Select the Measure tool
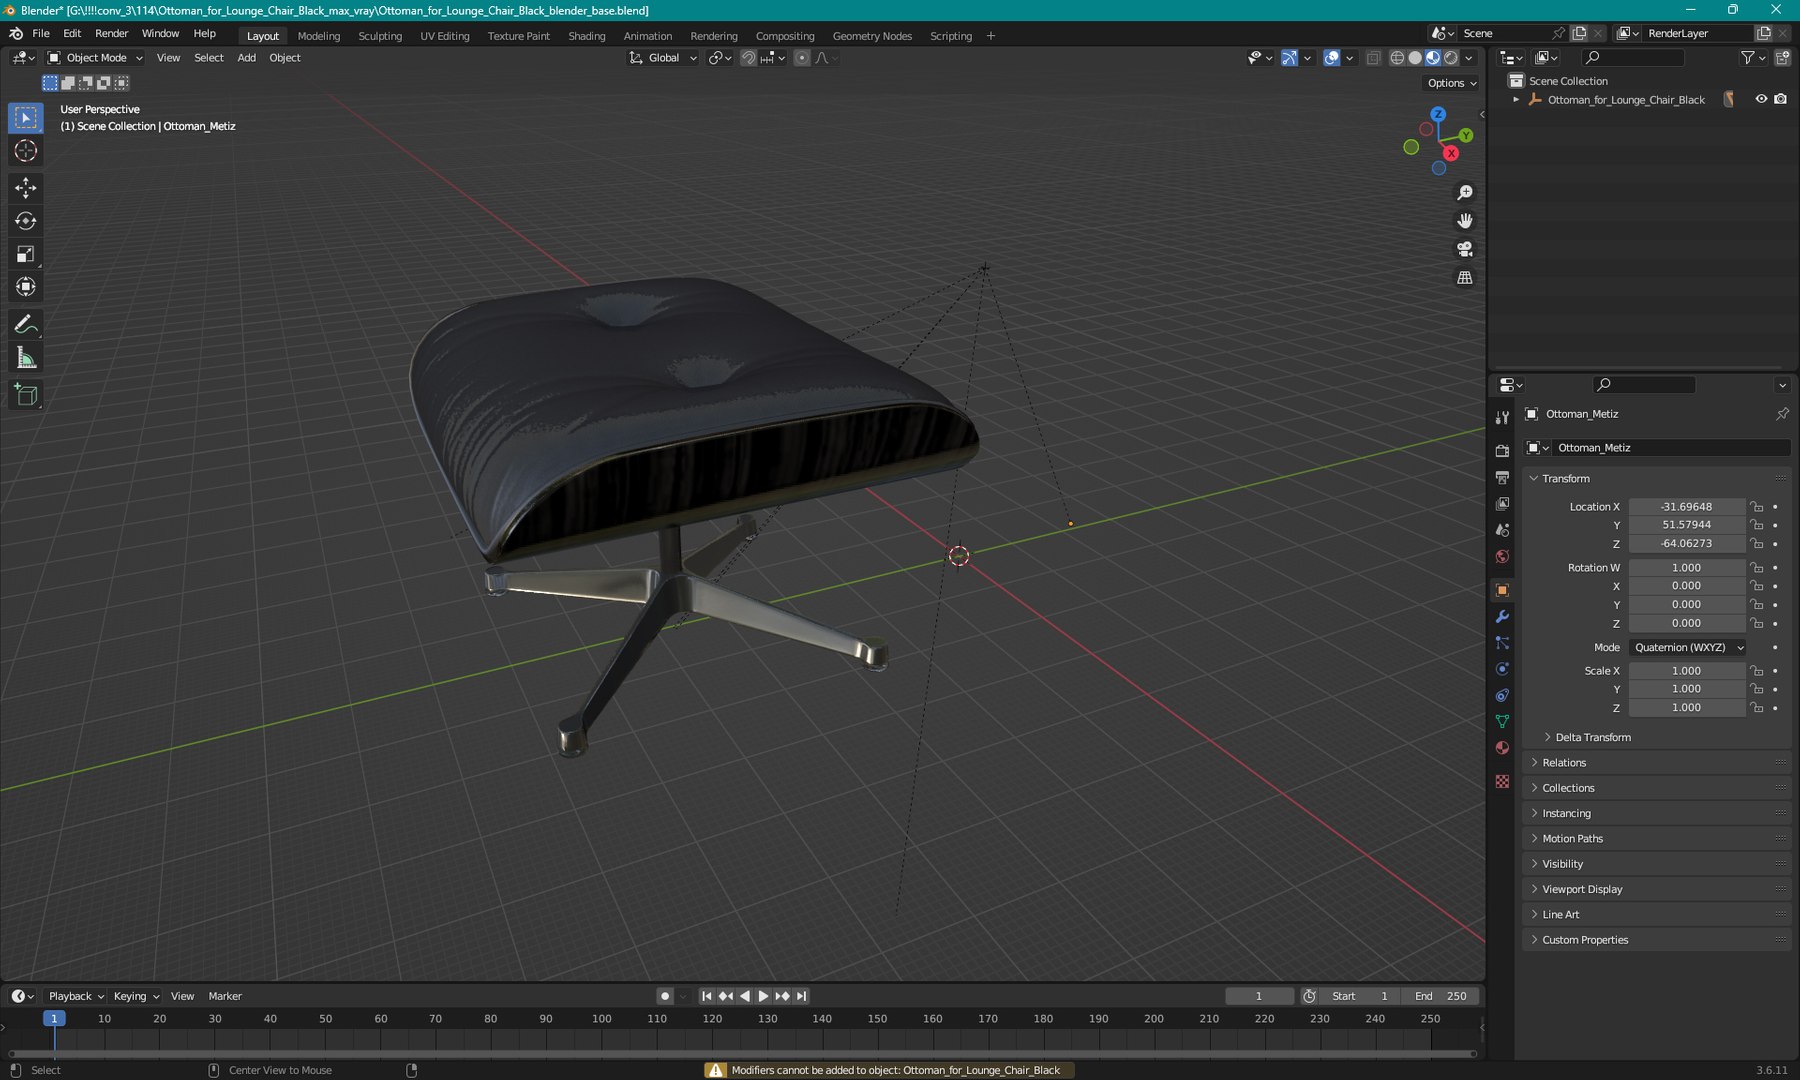Viewport: 1800px width, 1080px height. tap(26, 358)
